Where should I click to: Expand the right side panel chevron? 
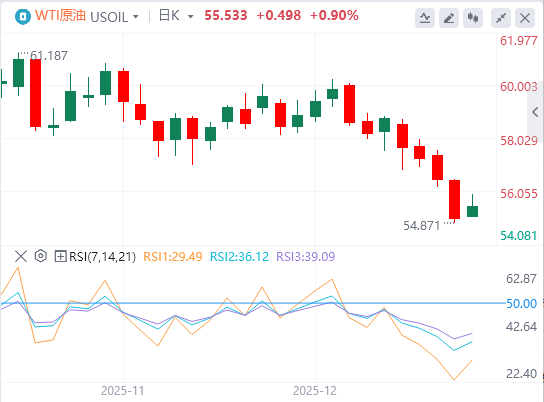(x=535, y=112)
